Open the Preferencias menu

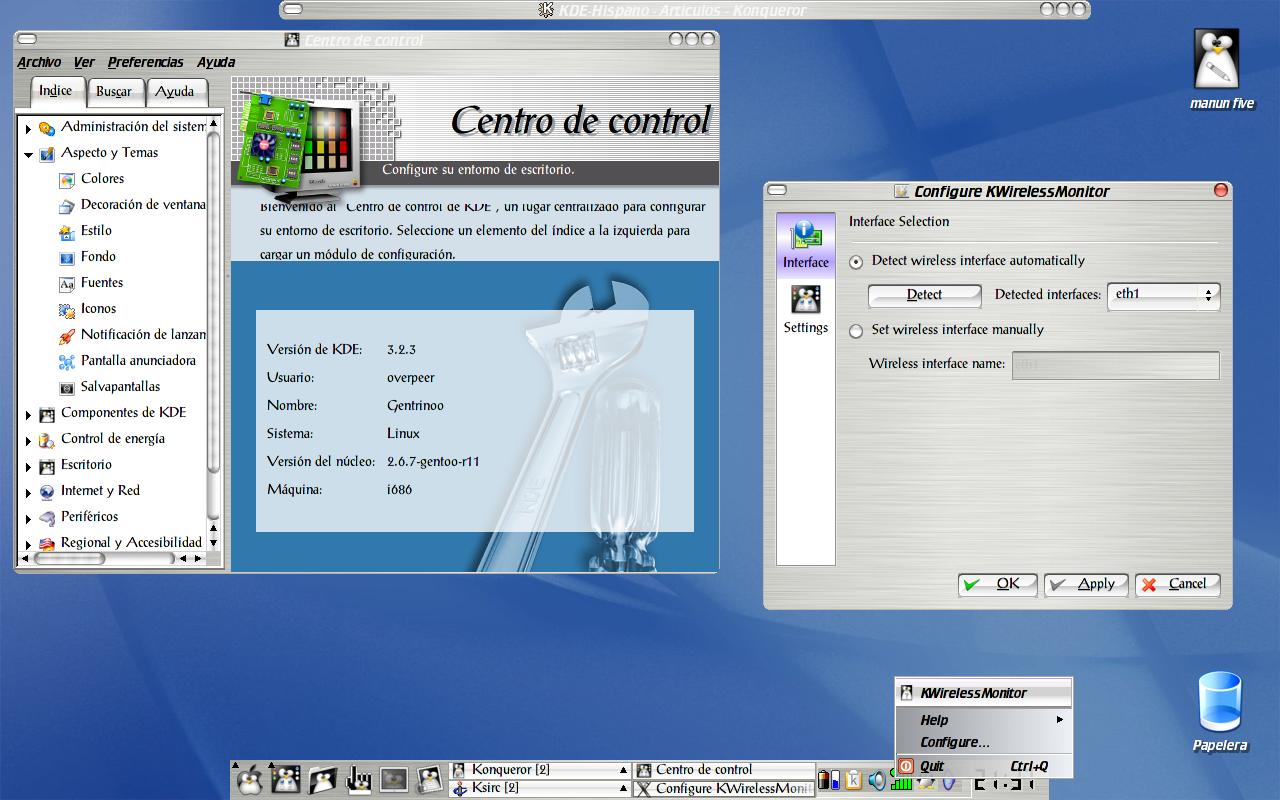click(146, 62)
